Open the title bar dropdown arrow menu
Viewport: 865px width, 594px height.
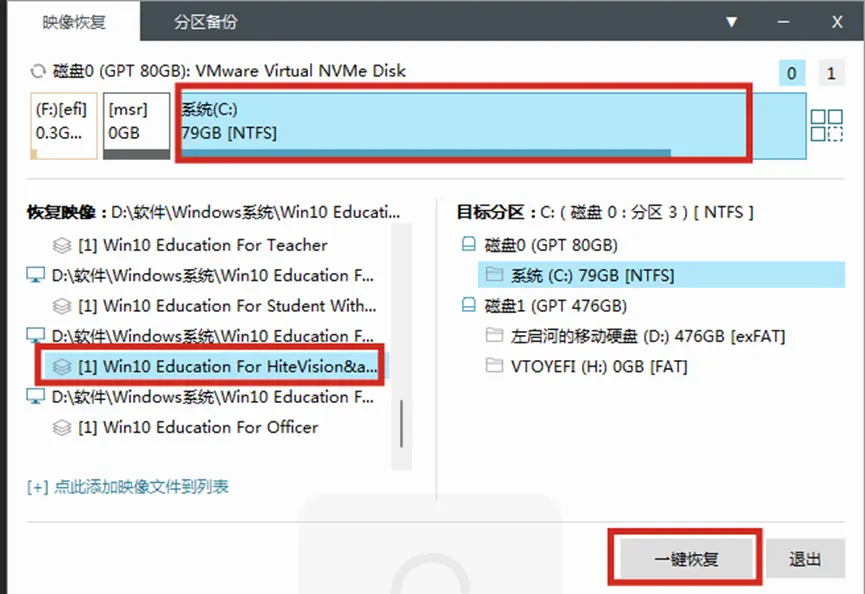(x=731, y=22)
